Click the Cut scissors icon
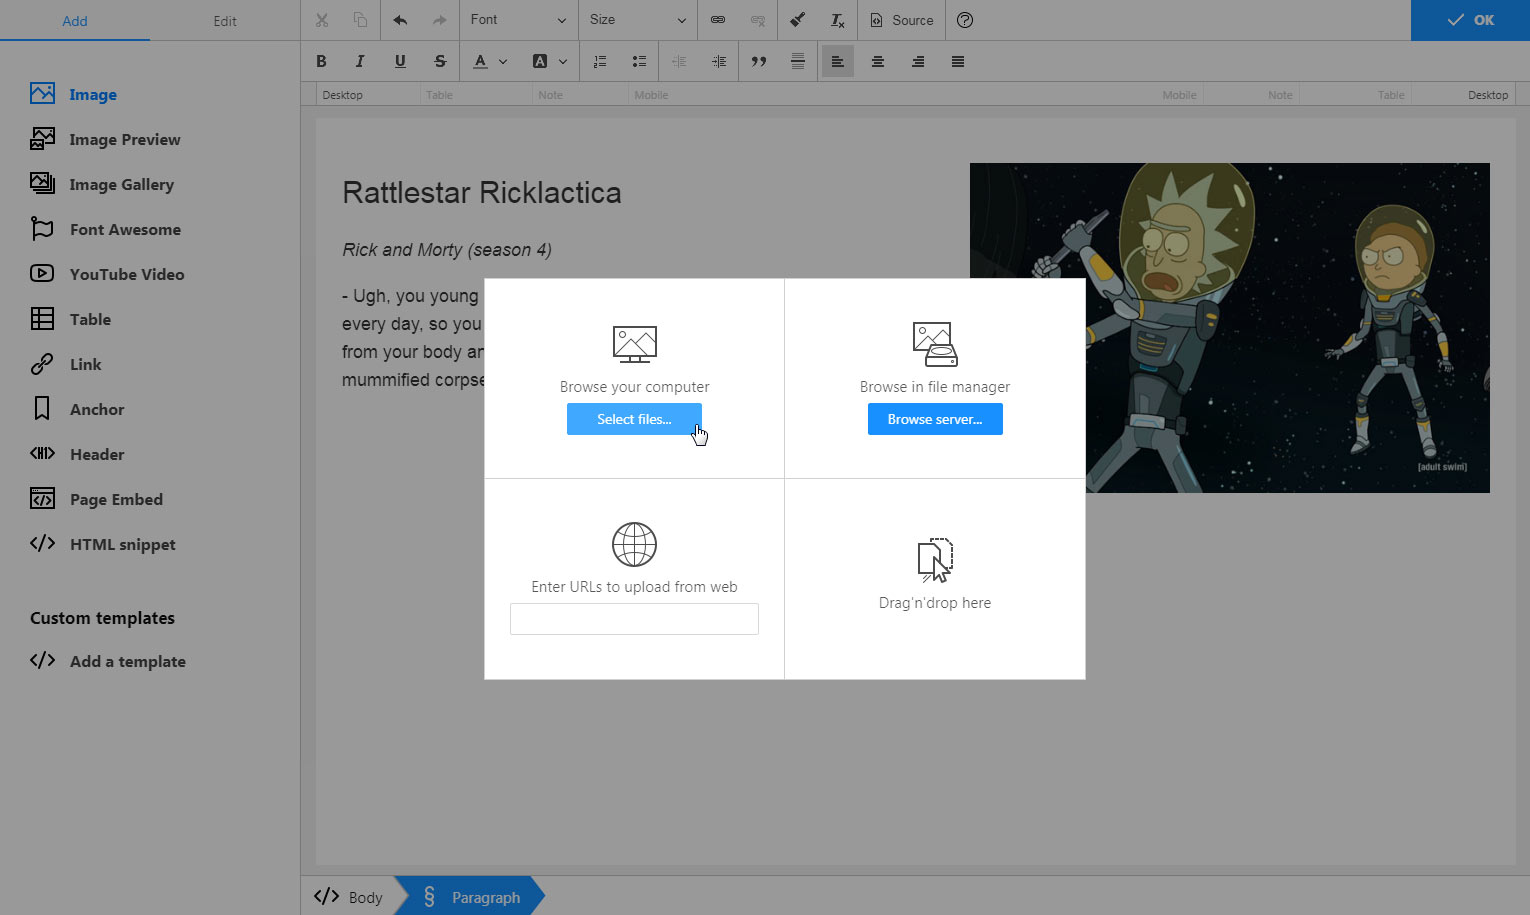The width and height of the screenshot is (1530, 915). click(321, 20)
